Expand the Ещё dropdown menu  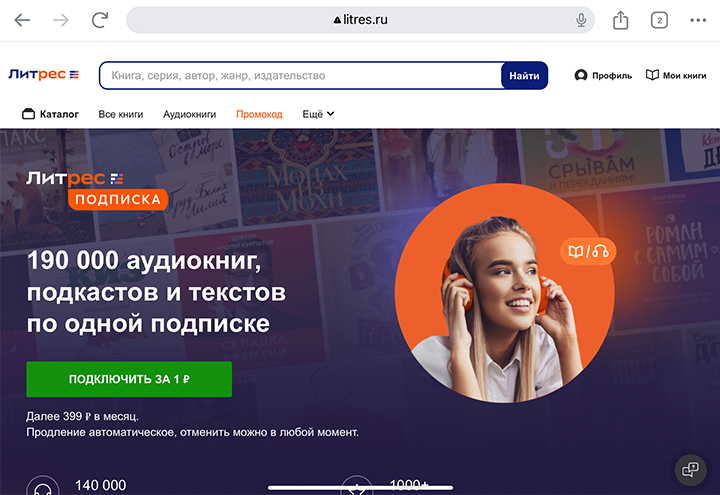pos(318,114)
